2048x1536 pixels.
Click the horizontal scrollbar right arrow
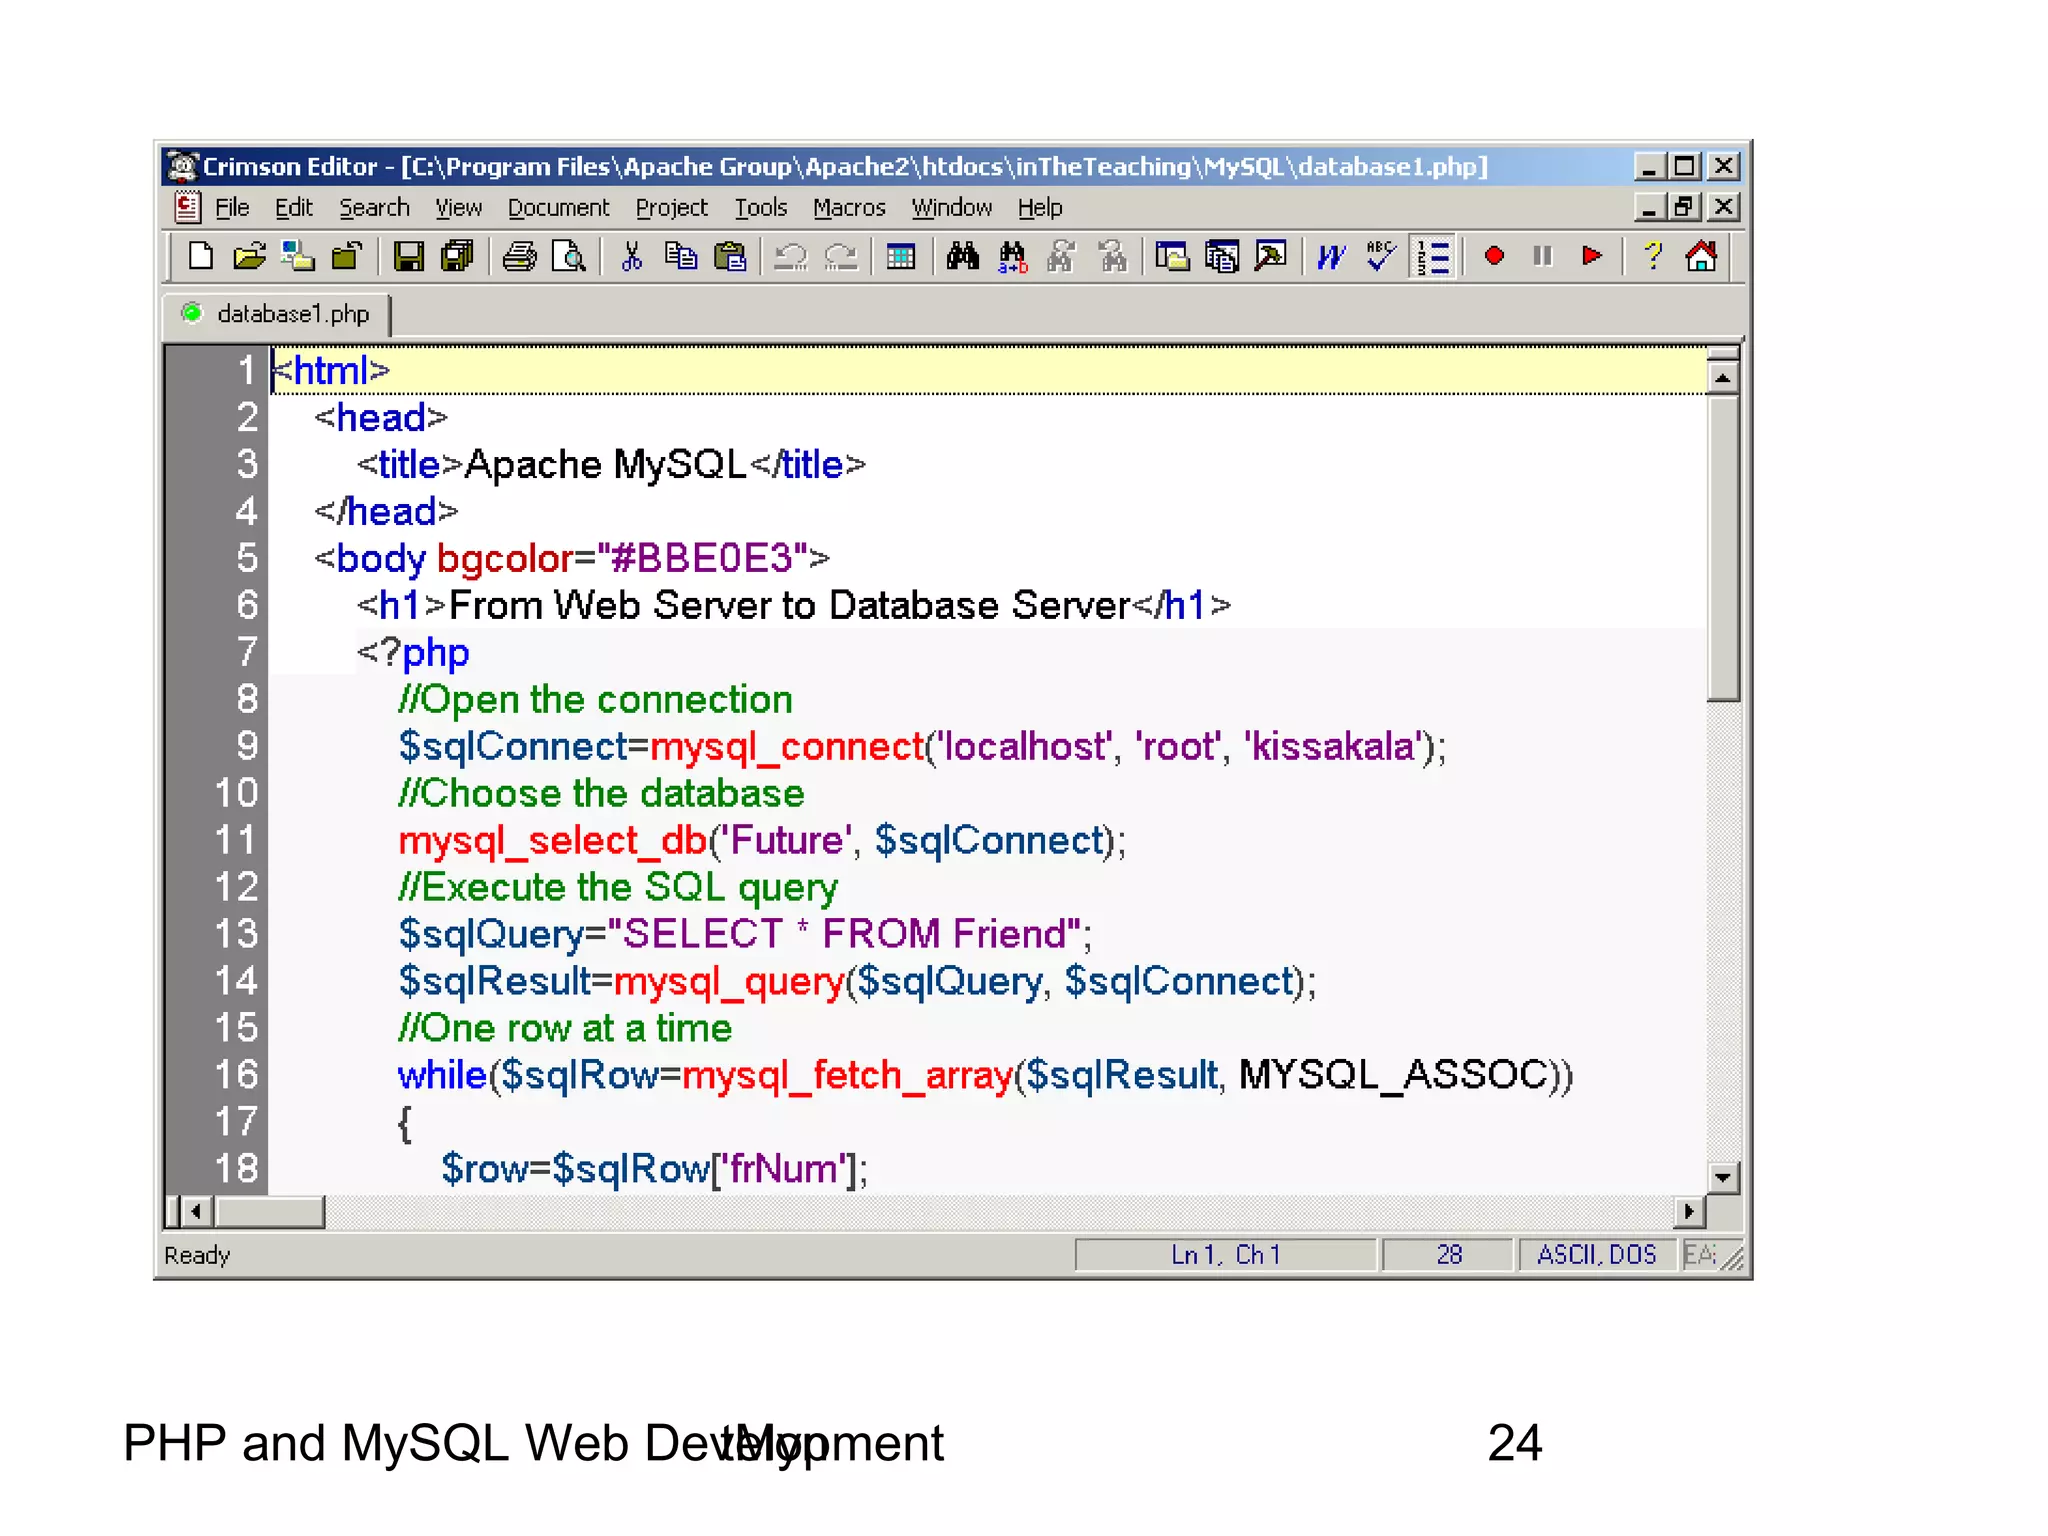[1689, 1212]
